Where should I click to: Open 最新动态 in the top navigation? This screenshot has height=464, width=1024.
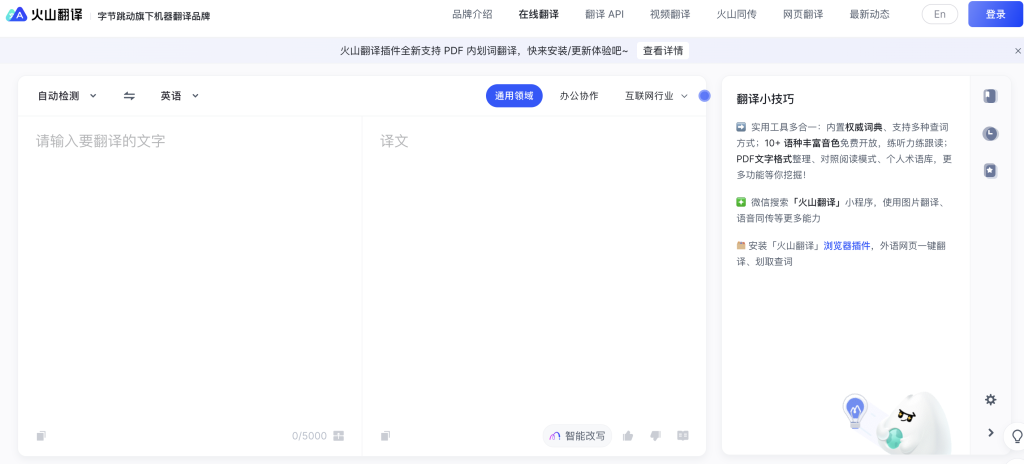tap(869, 14)
